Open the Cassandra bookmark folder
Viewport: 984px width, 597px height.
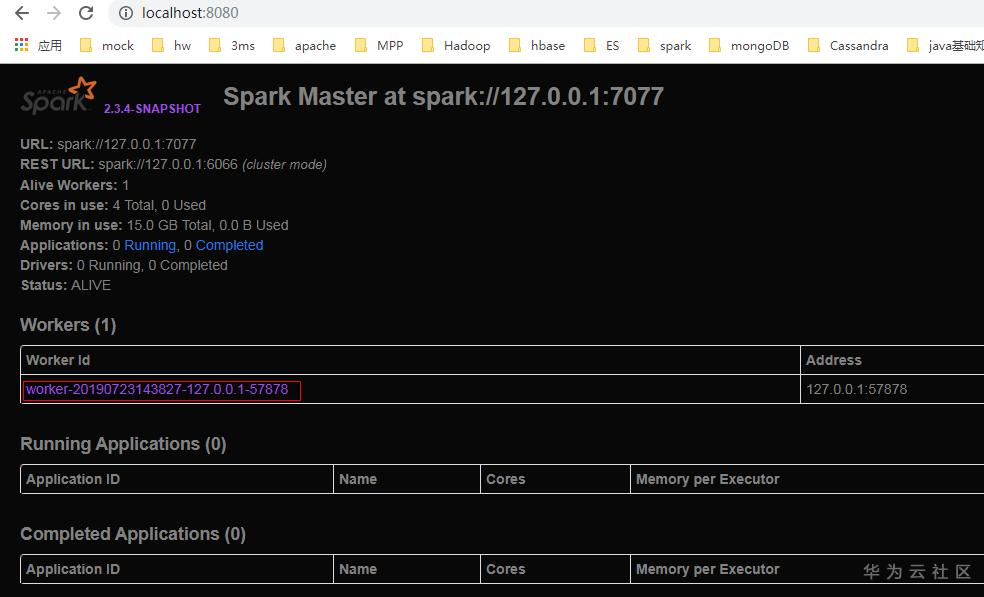[848, 45]
